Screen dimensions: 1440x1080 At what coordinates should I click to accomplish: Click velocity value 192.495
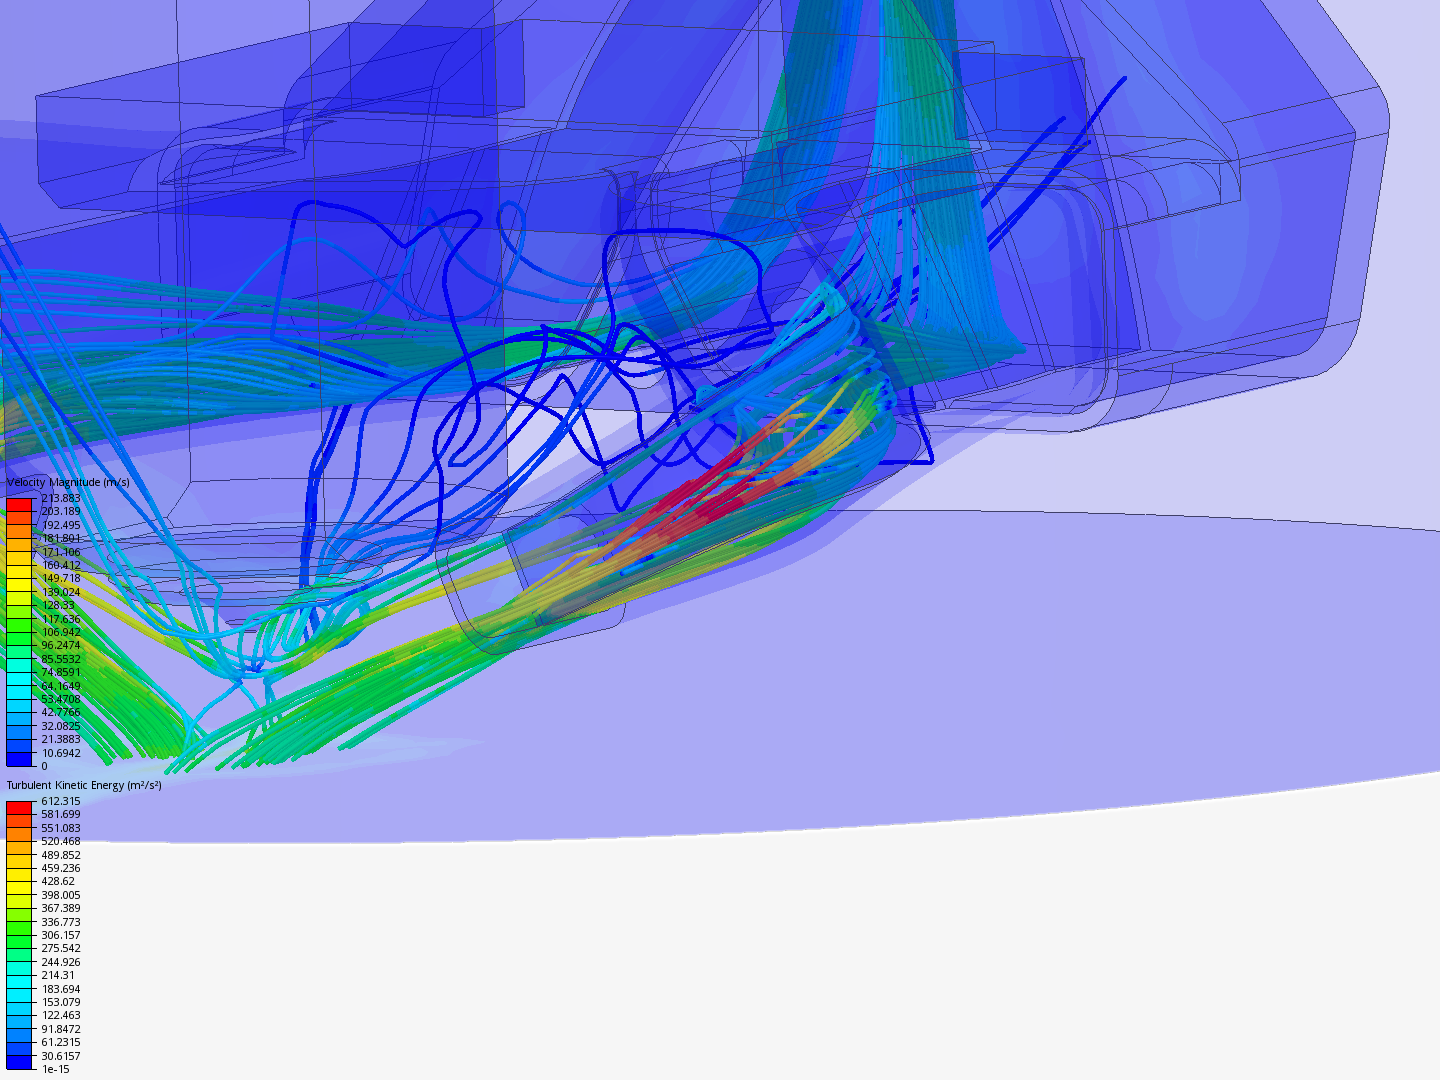61,525
